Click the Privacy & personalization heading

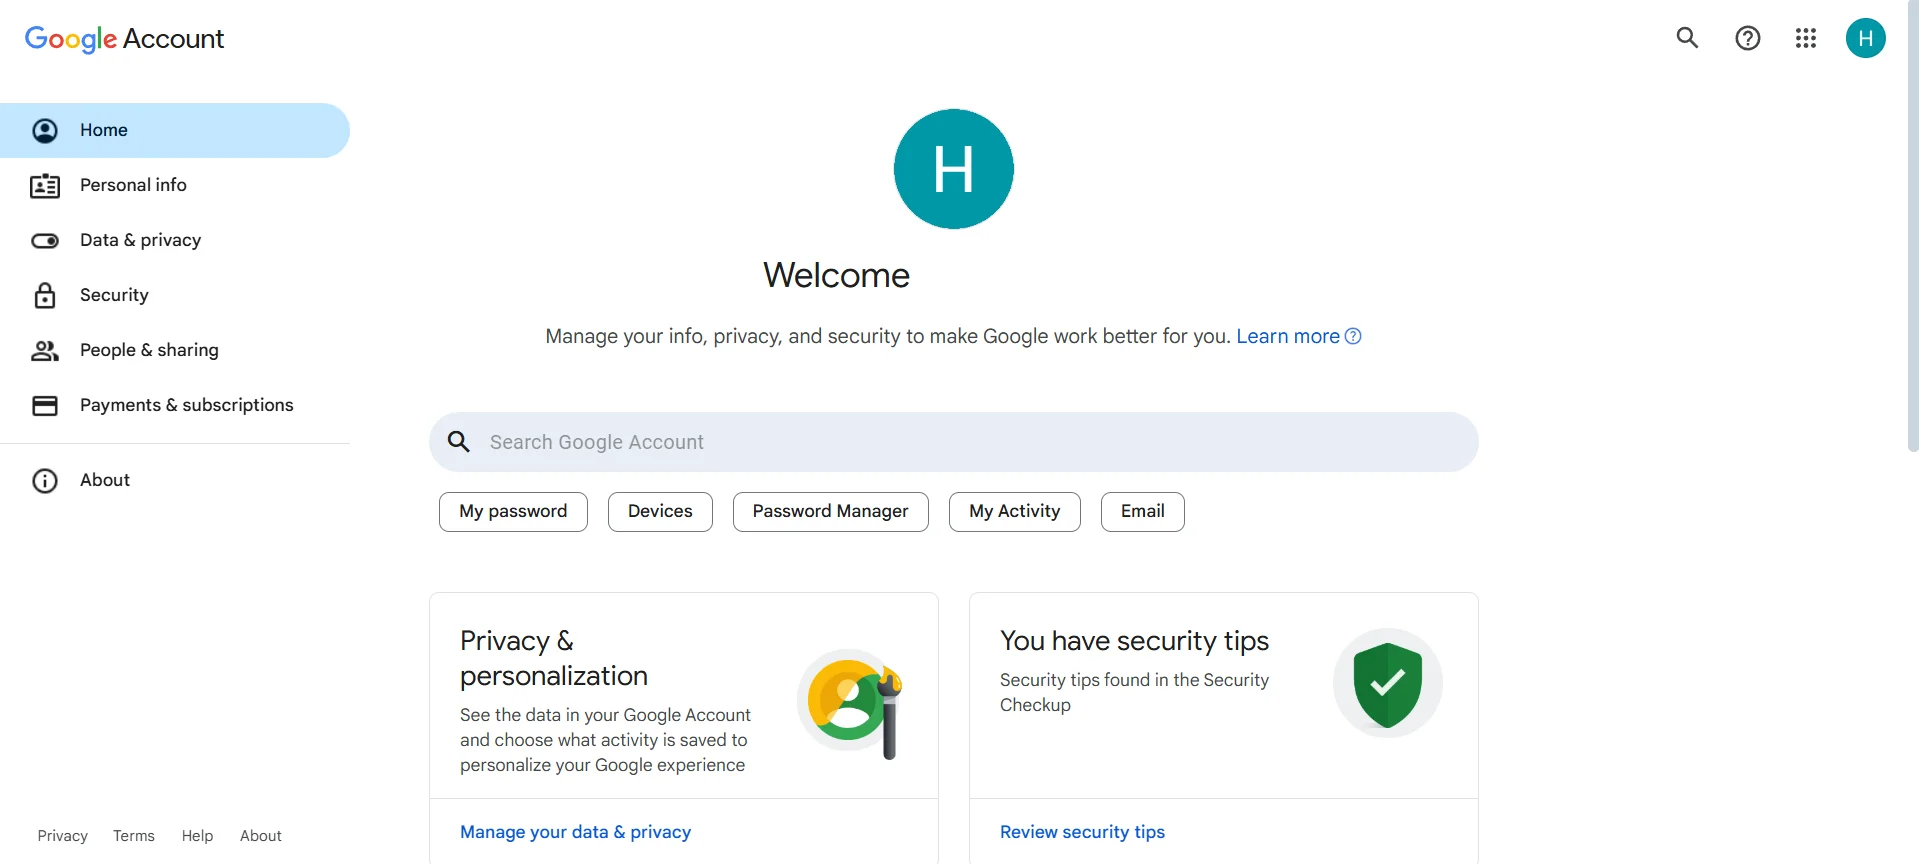pyautogui.click(x=554, y=658)
